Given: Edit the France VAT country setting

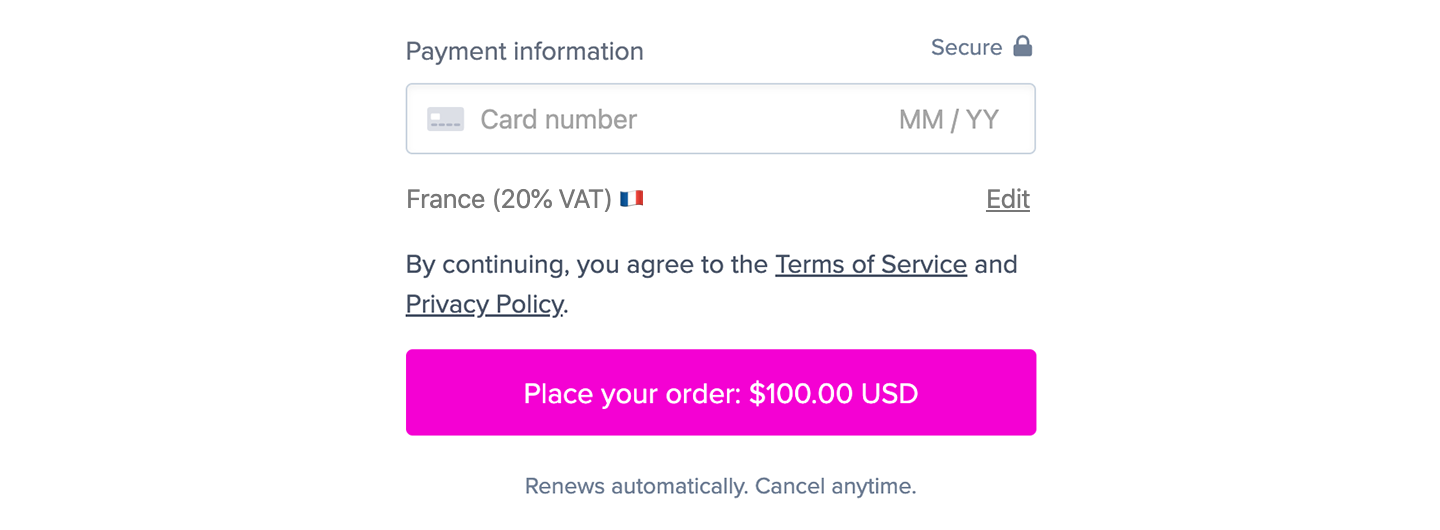Looking at the screenshot, I should click(1008, 199).
